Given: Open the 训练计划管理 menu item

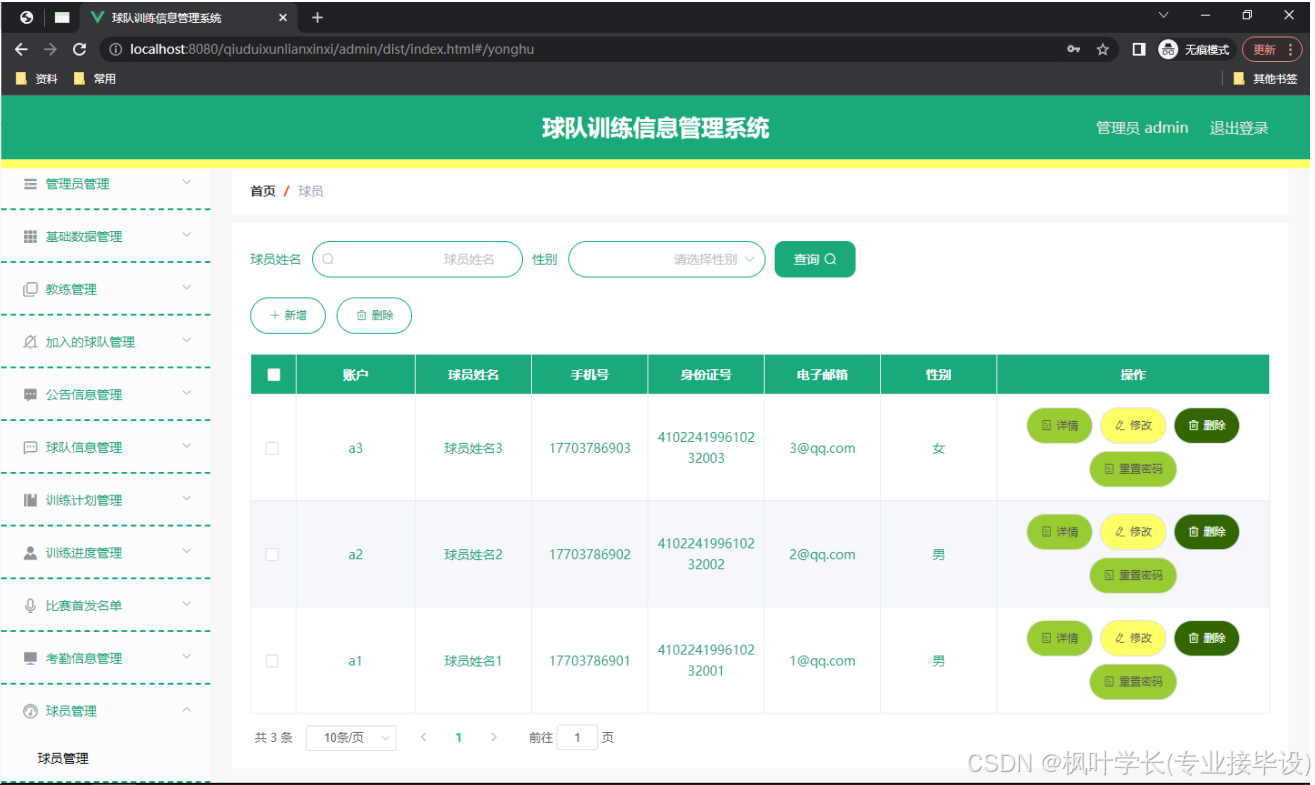Looking at the screenshot, I should 106,500.
